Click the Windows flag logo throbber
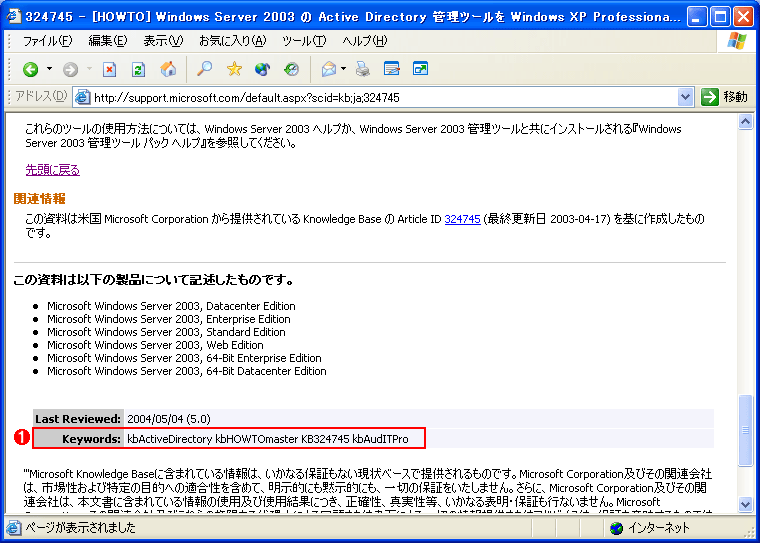Screen dimensions: 760x543 (x=737, y=41)
